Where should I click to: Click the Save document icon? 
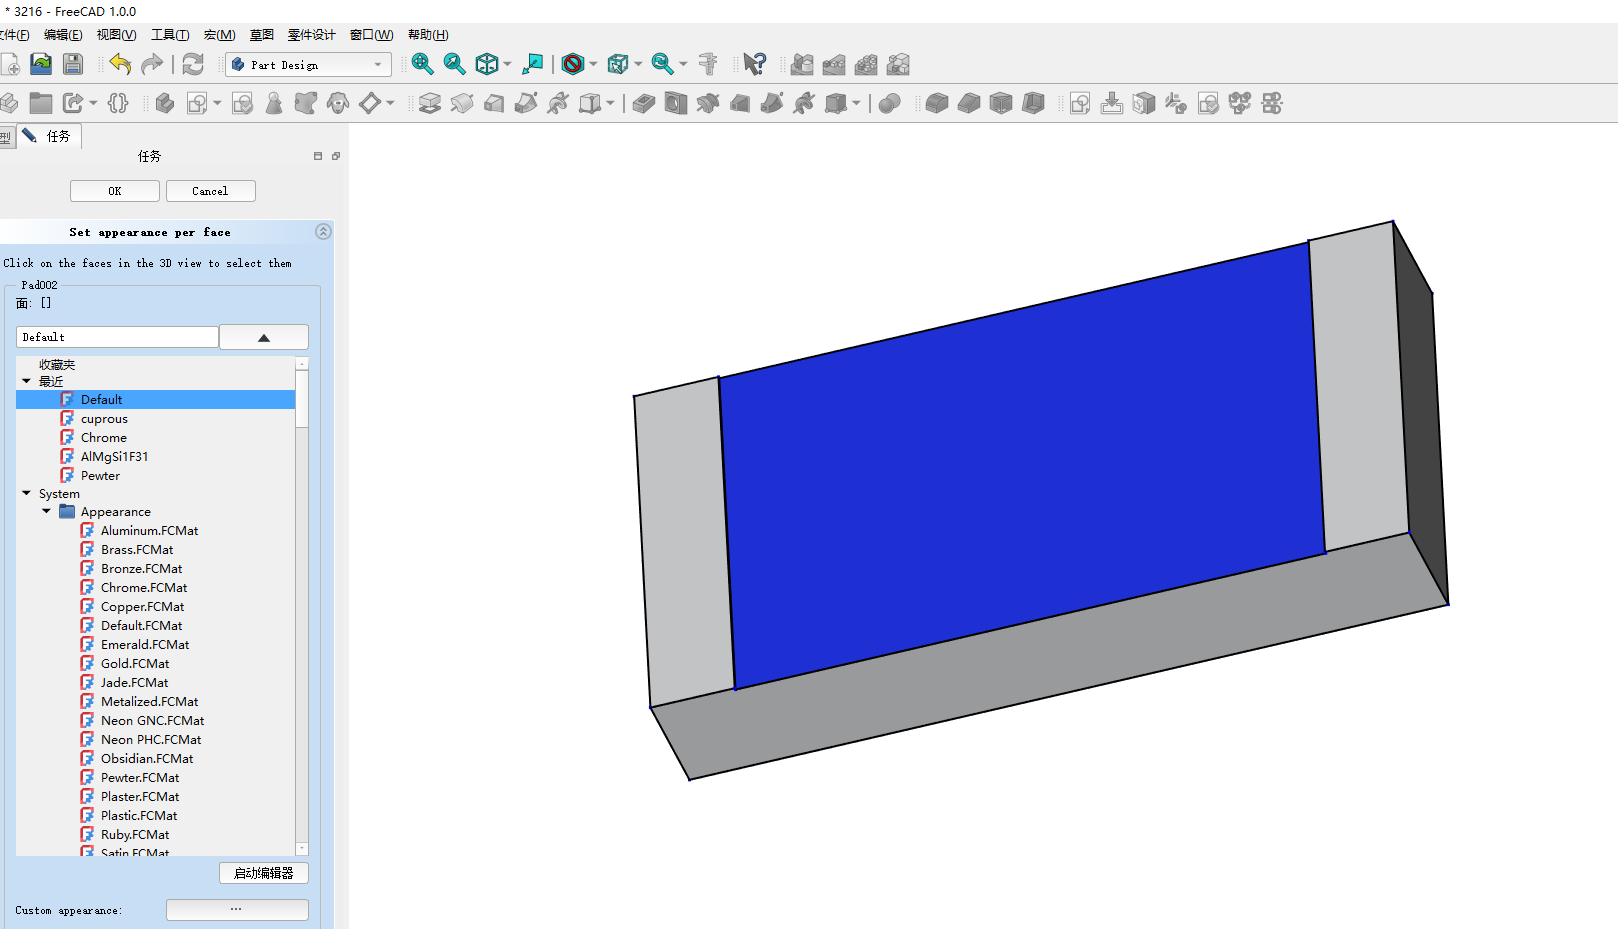coord(73,64)
